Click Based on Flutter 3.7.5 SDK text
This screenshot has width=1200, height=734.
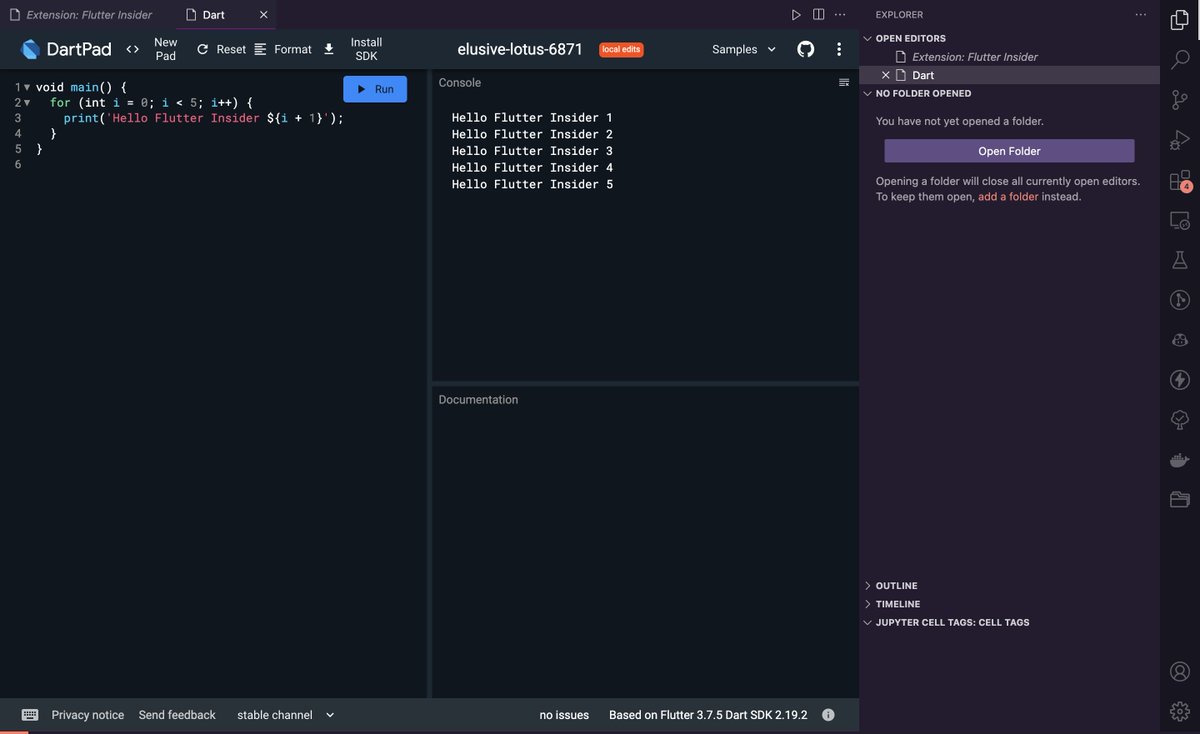[708, 715]
